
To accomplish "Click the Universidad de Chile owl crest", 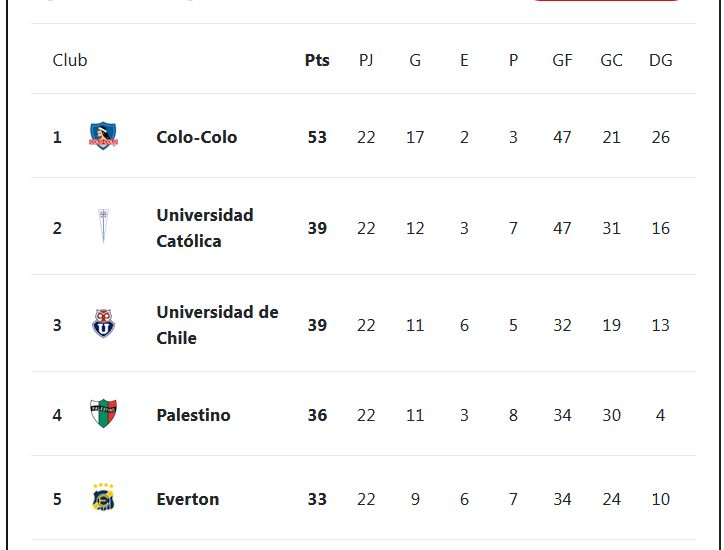I will pos(103,323).
